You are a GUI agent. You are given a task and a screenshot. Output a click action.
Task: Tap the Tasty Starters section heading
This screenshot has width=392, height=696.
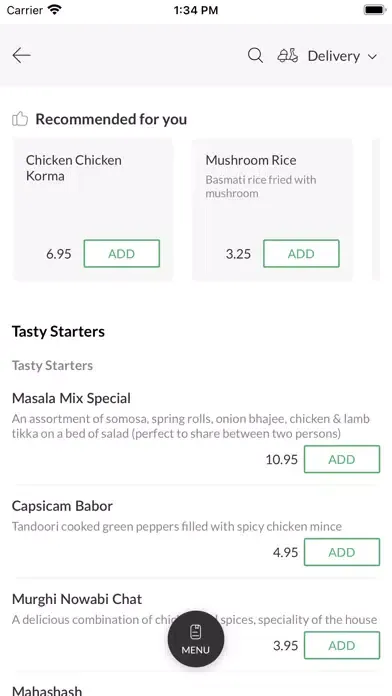coord(58,332)
